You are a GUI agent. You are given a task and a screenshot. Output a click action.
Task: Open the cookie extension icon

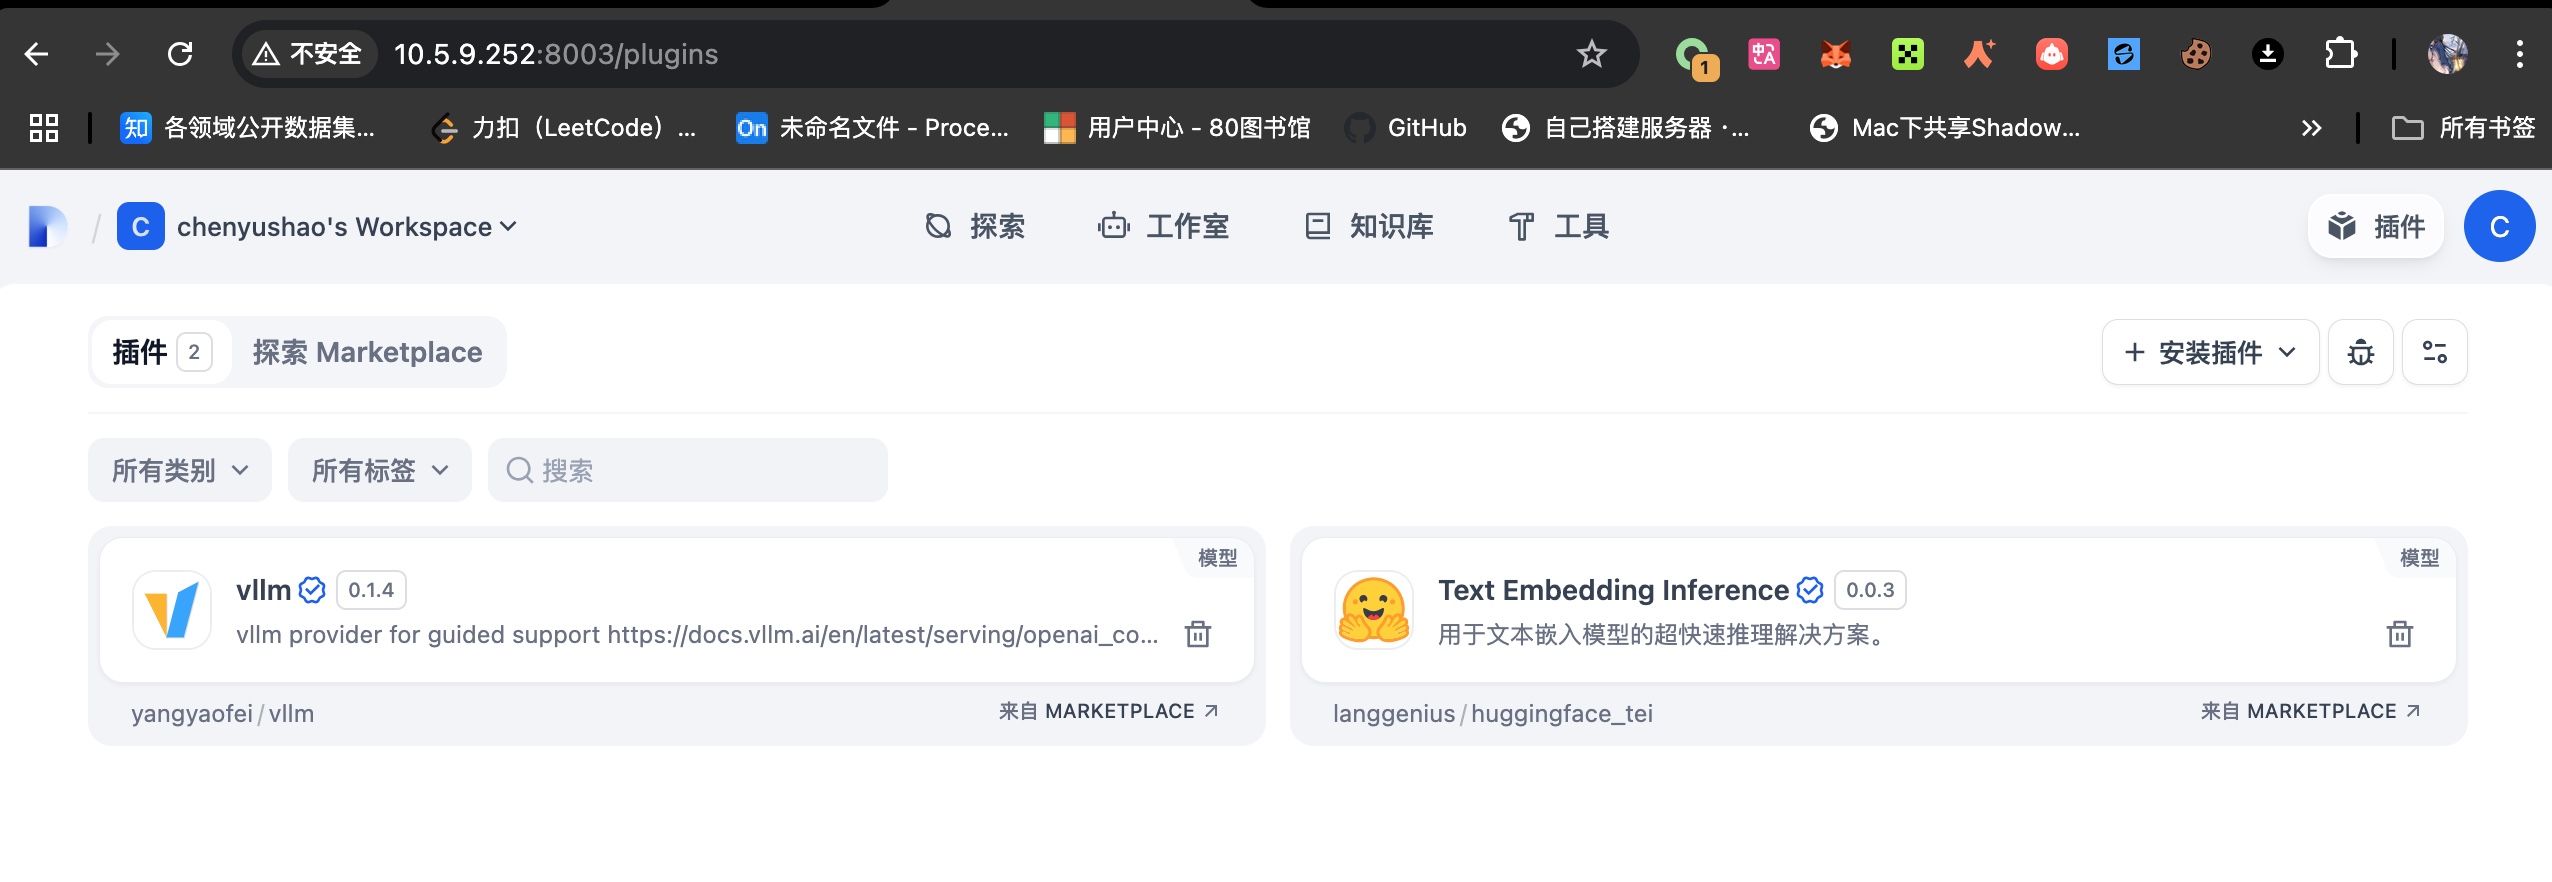coord(2195,54)
